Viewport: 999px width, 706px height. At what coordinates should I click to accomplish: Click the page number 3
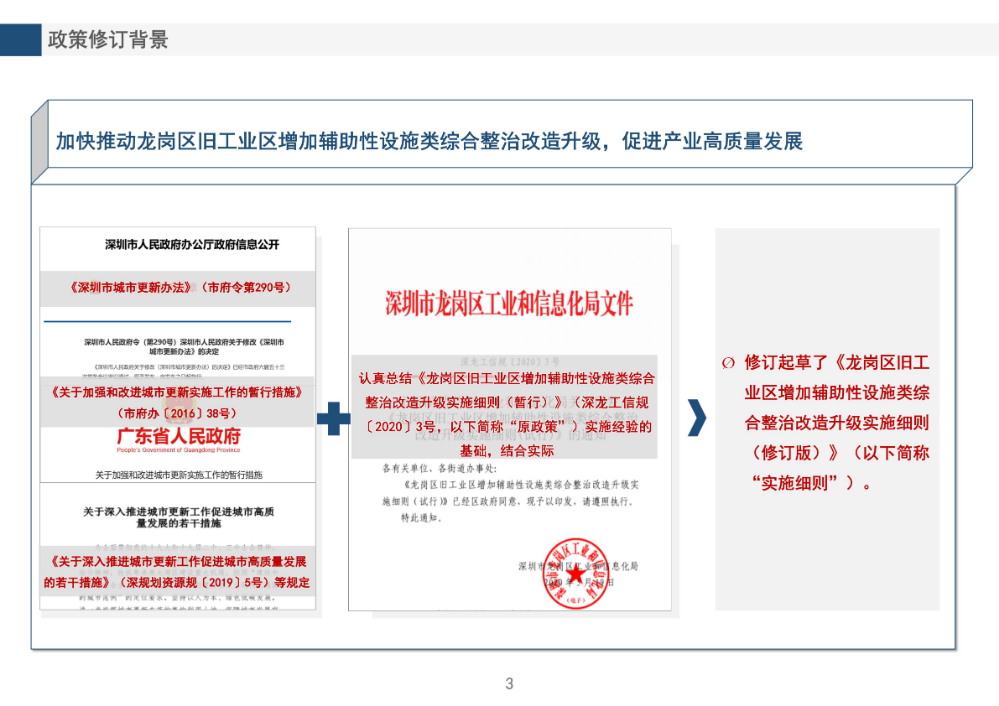tap(509, 684)
